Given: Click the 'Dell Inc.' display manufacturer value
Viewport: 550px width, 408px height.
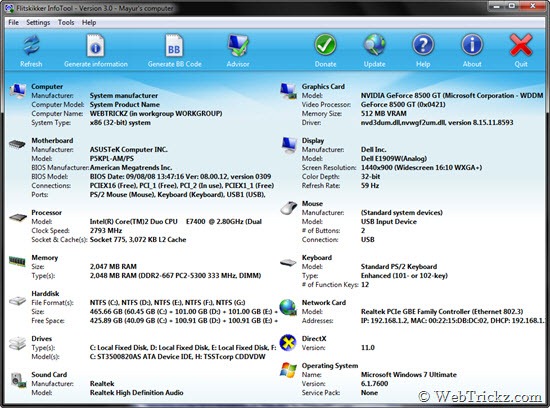Looking at the screenshot, I should [373, 149].
